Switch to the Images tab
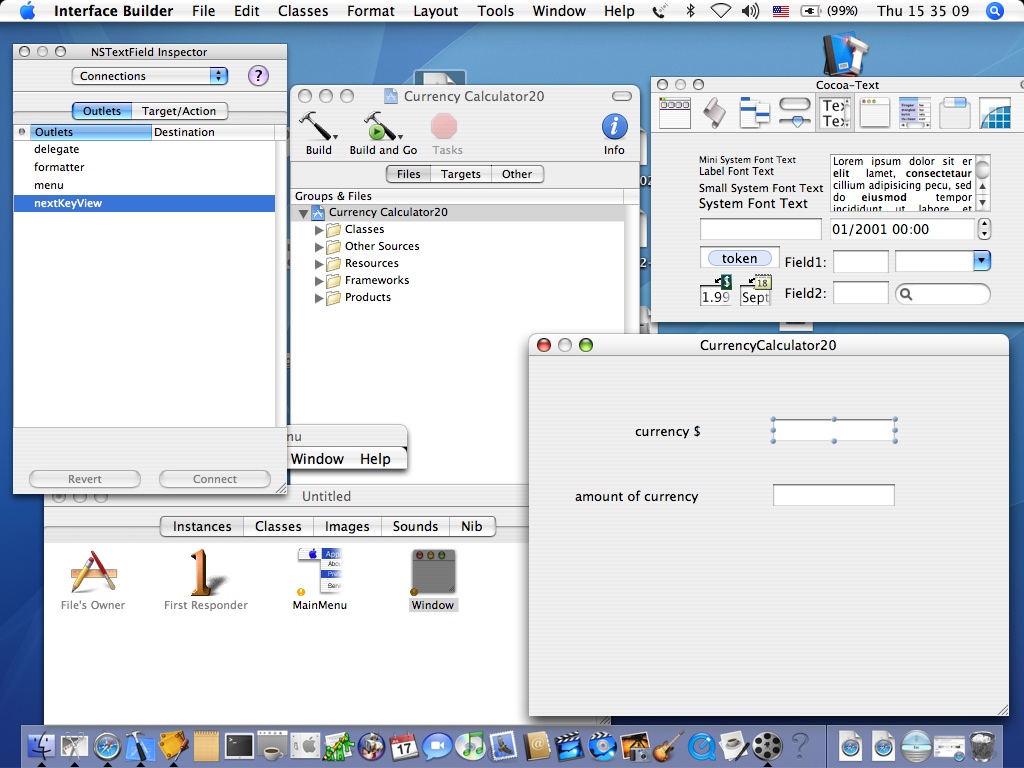The image size is (1024, 768). click(x=347, y=526)
